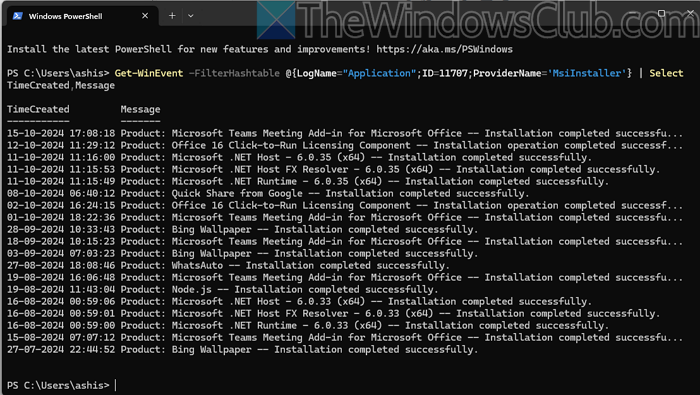Image resolution: width=700 pixels, height=395 pixels.
Task: Click the Get-WinEvent command text
Action: (149, 73)
